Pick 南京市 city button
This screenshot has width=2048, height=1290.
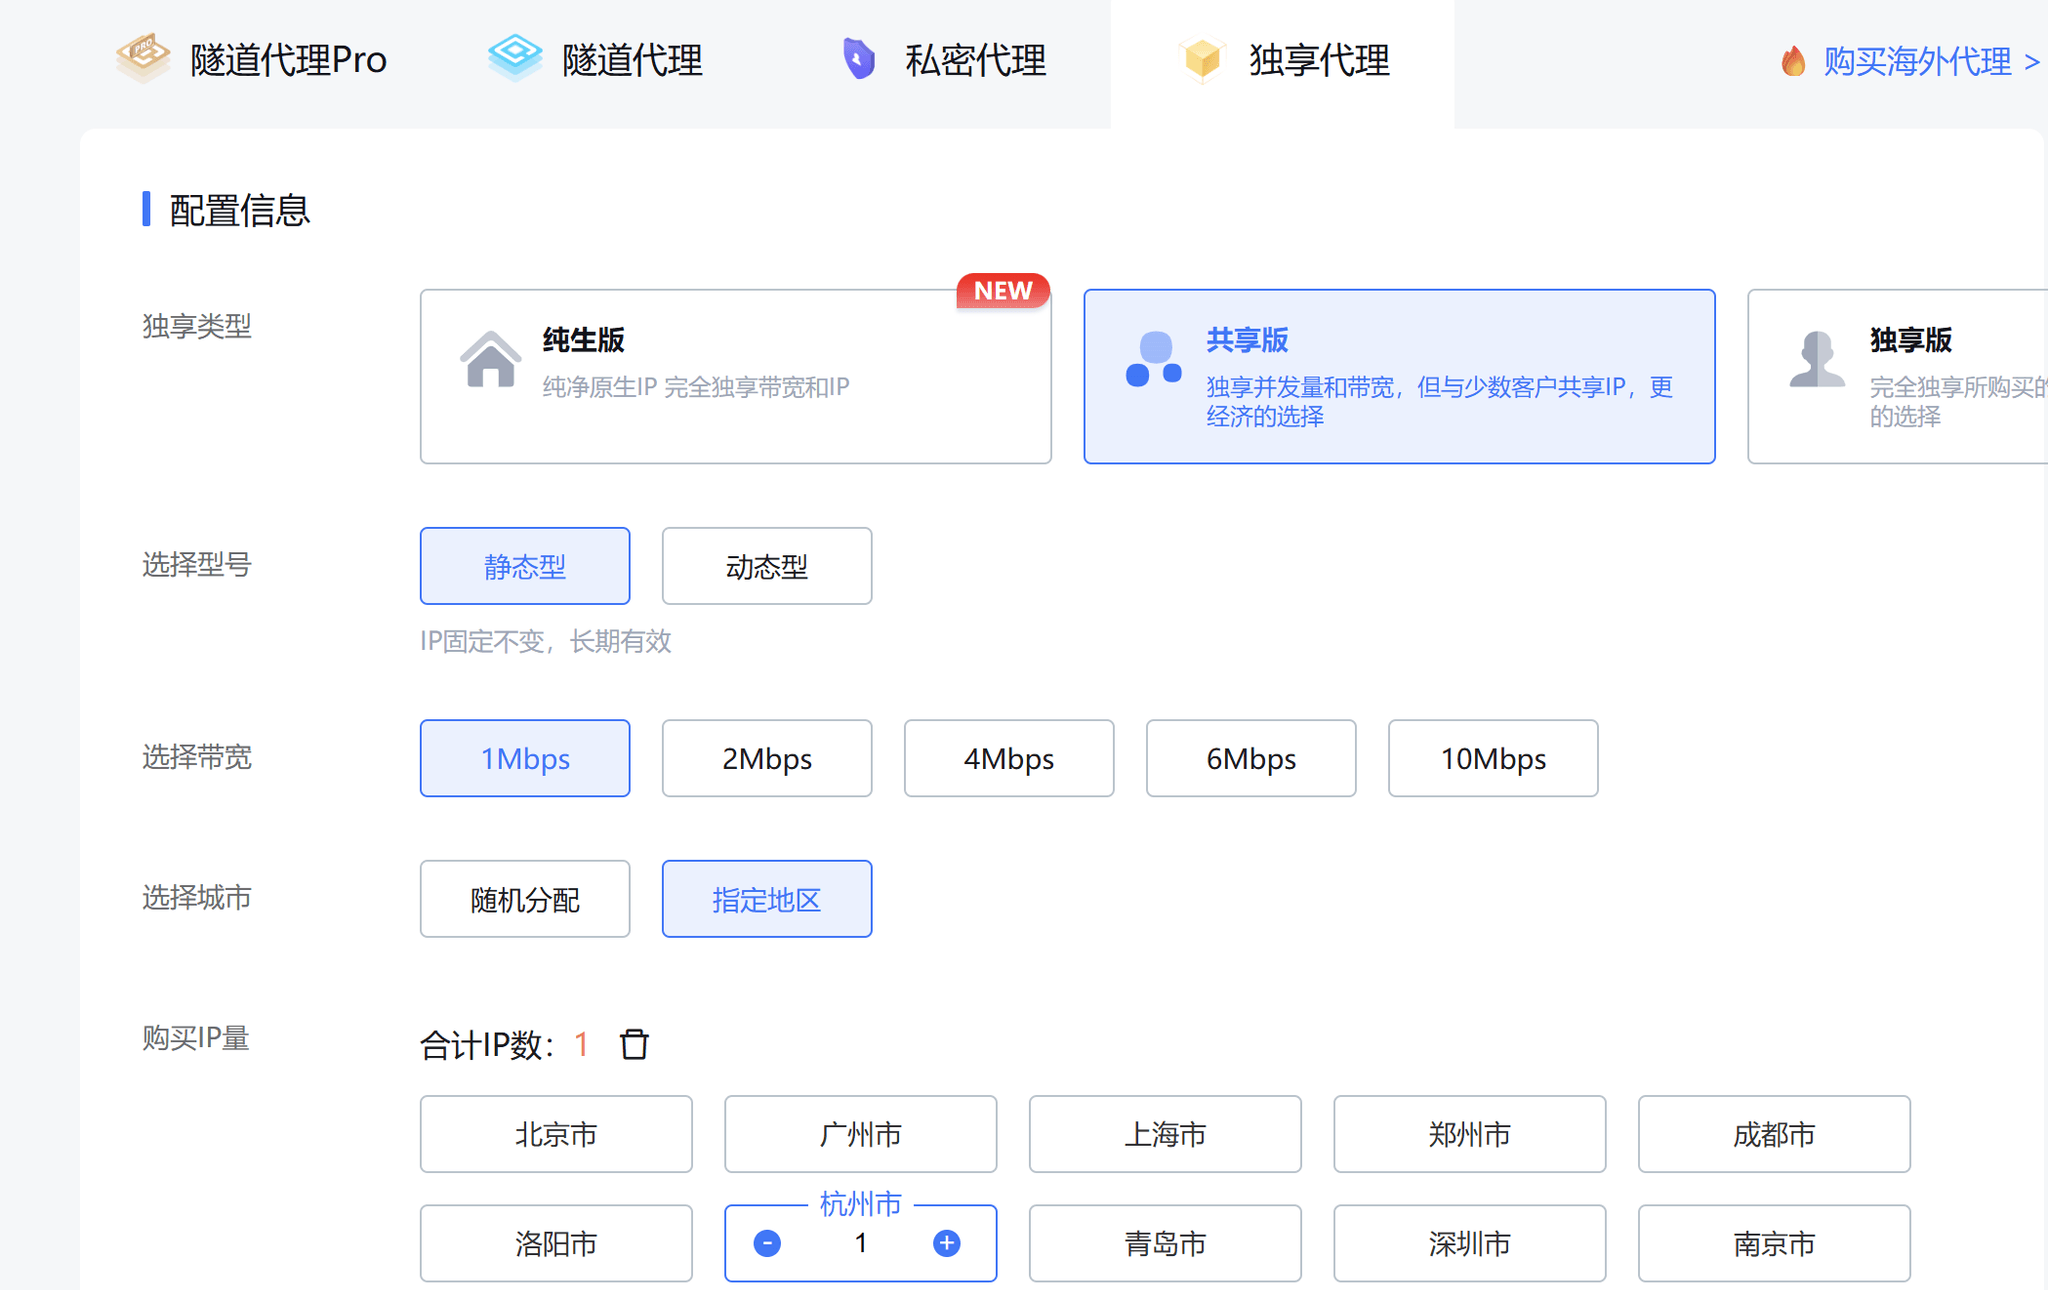coord(1774,1243)
